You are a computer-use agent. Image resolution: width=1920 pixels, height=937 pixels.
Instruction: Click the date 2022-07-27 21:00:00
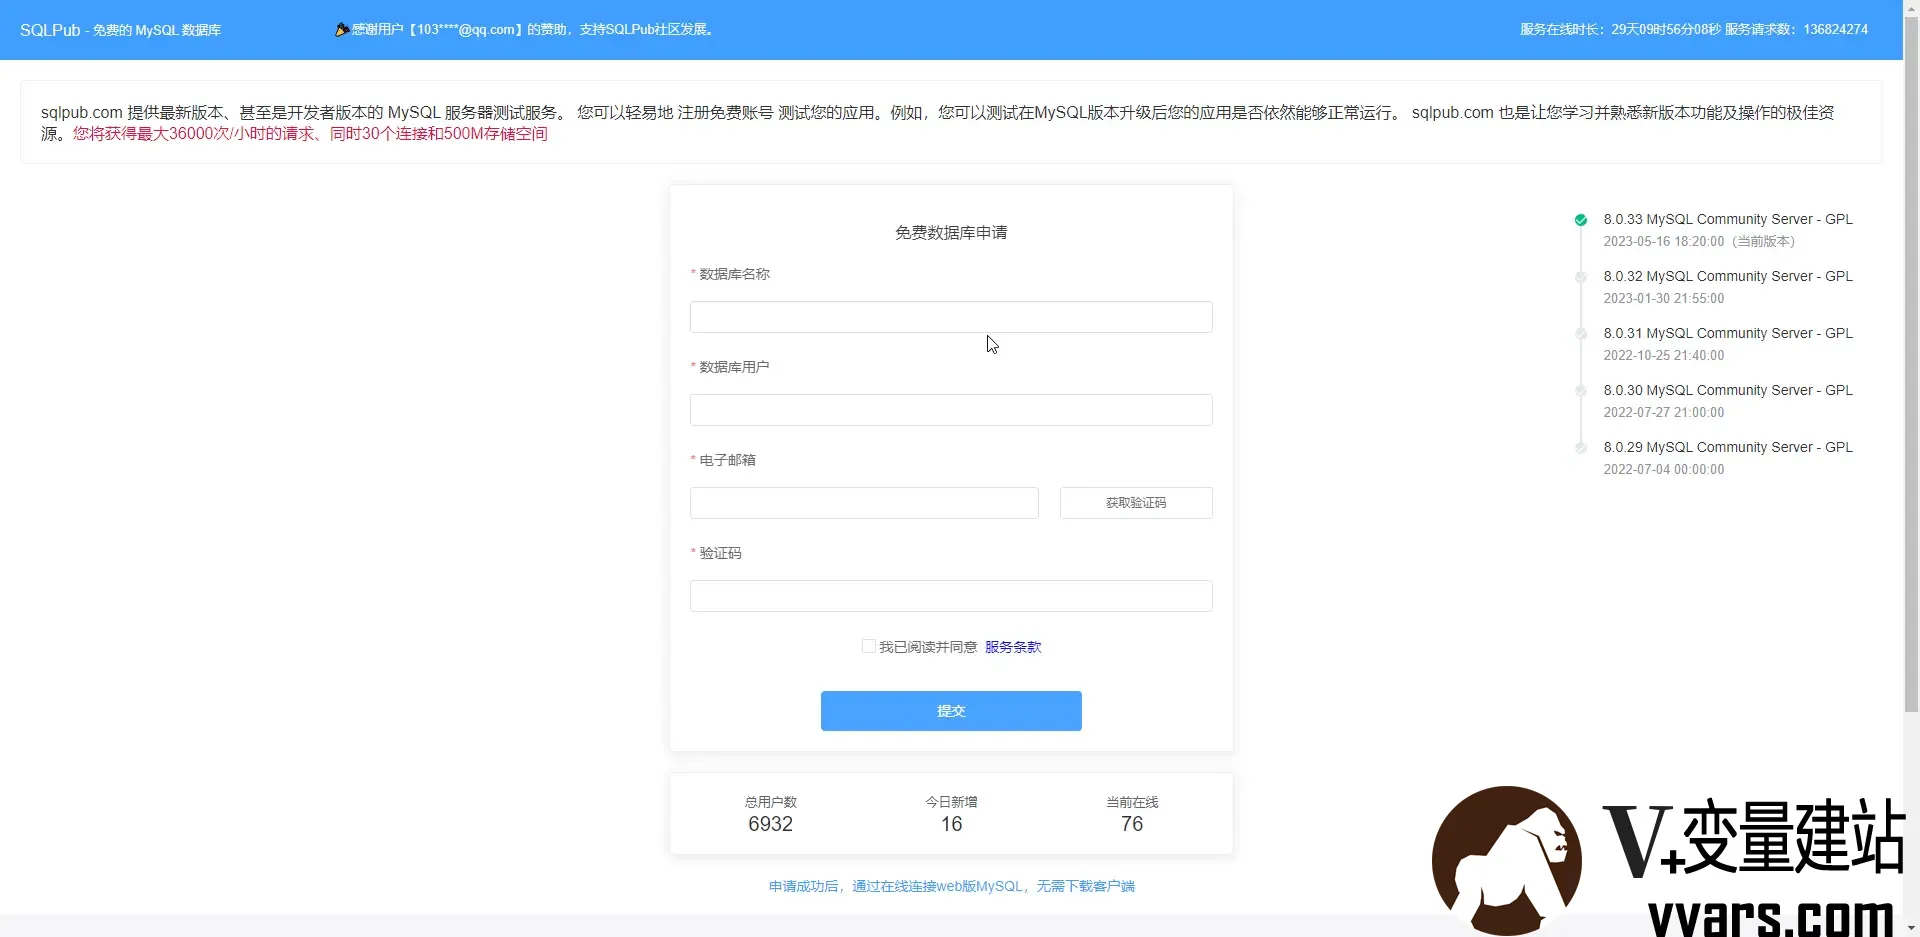pos(1664,412)
